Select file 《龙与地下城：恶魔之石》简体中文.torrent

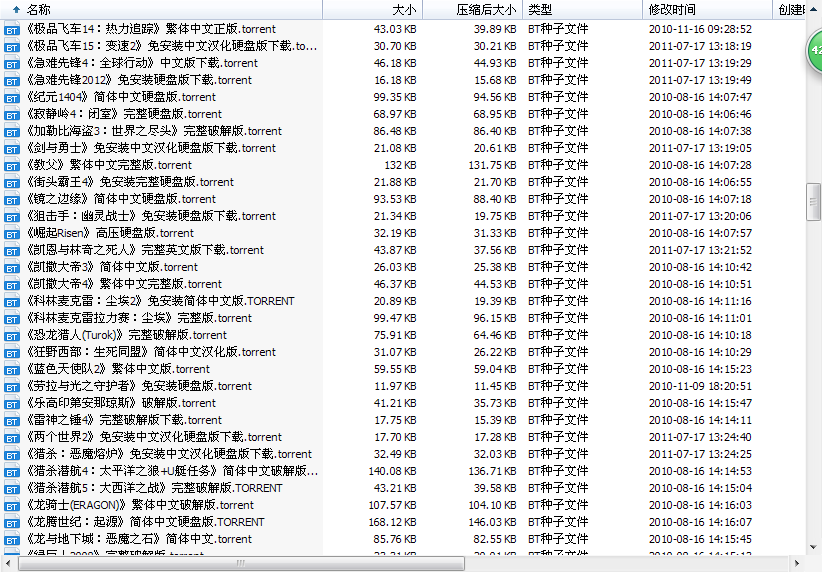(139, 539)
